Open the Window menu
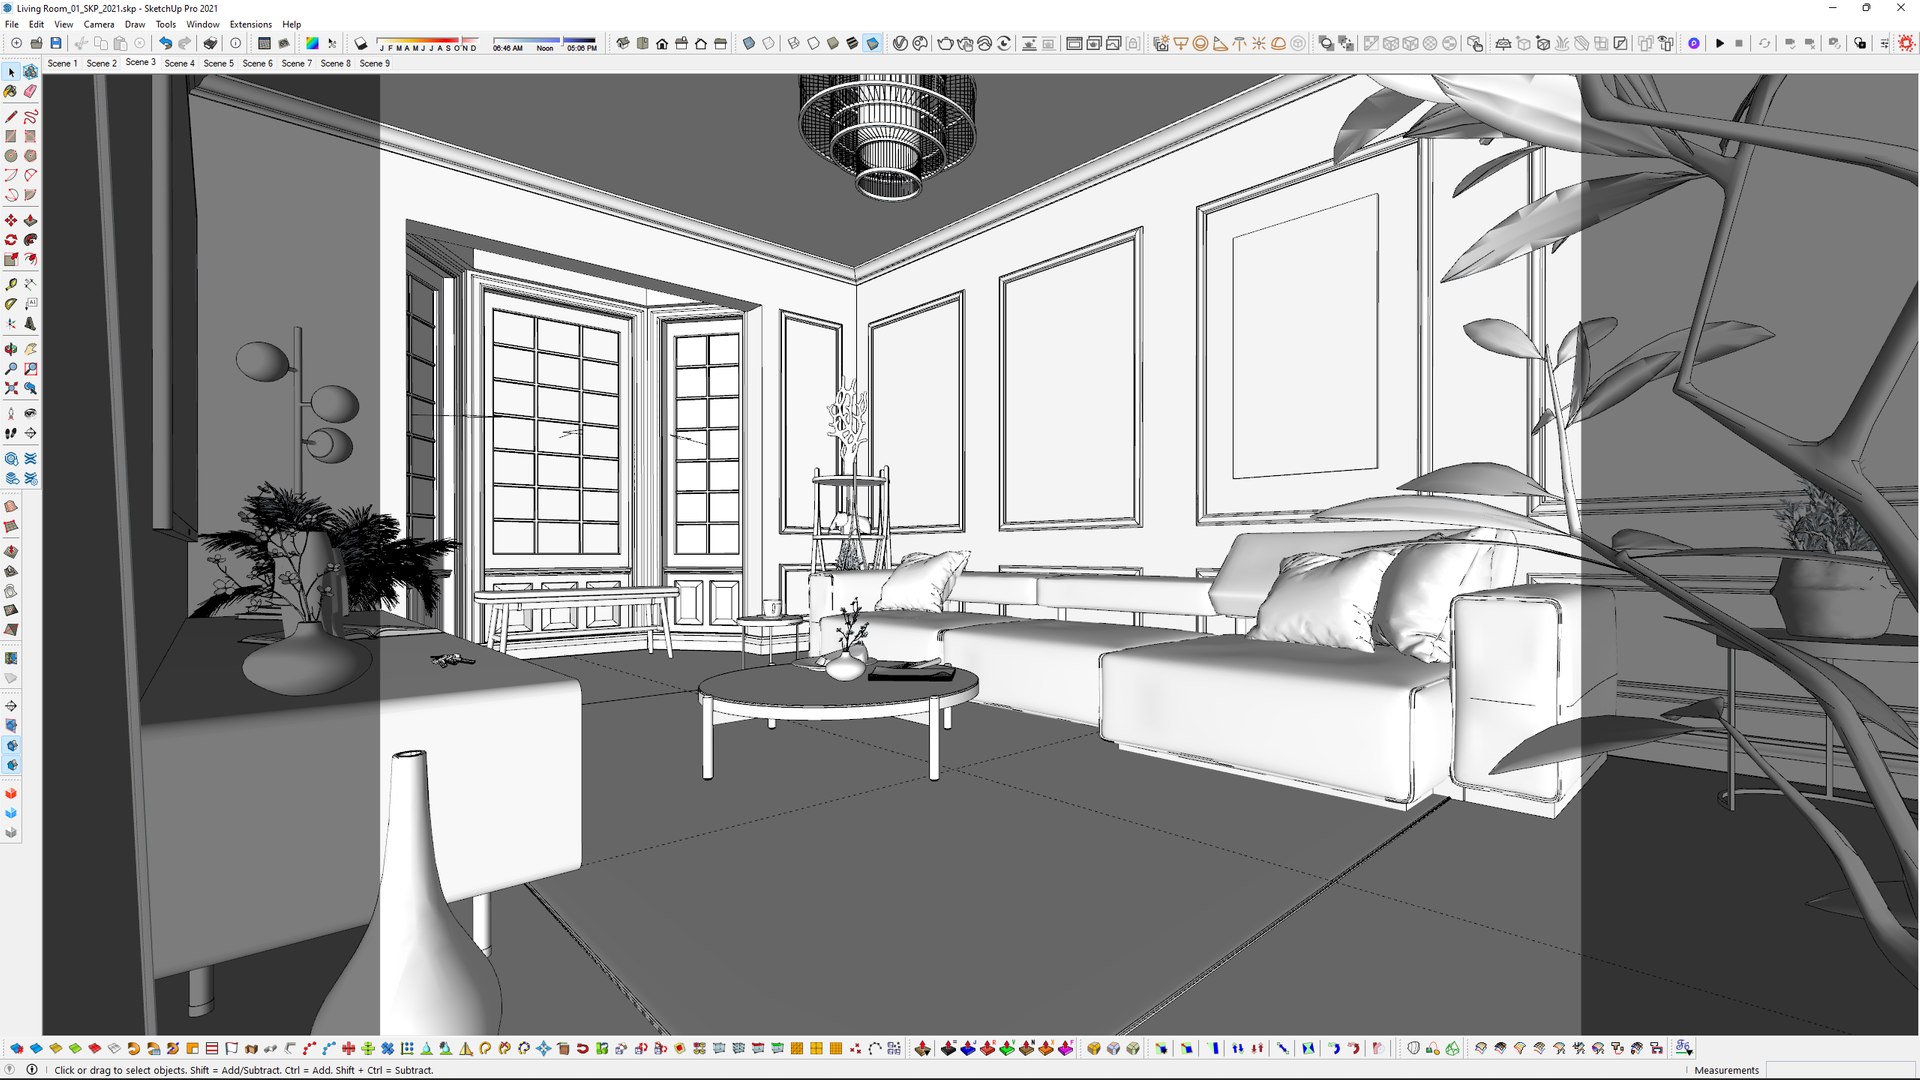1920x1080 pixels. (202, 24)
